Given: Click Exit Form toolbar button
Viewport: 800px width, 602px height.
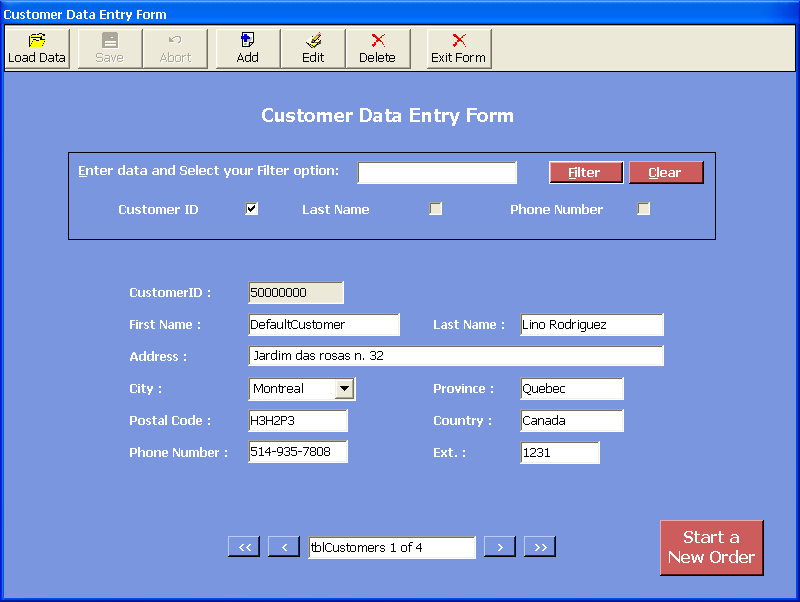Looking at the screenshot, I should tap(459, 48).
